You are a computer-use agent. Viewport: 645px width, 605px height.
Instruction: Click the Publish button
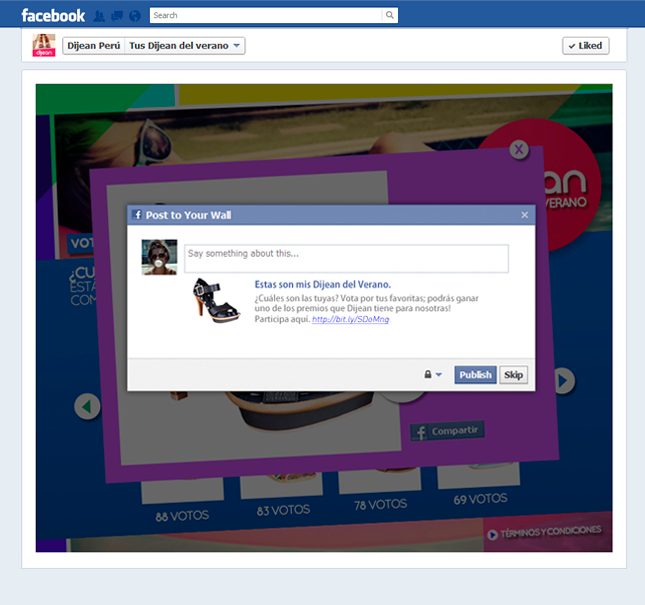pyautogui.click(x=475, y=375)
